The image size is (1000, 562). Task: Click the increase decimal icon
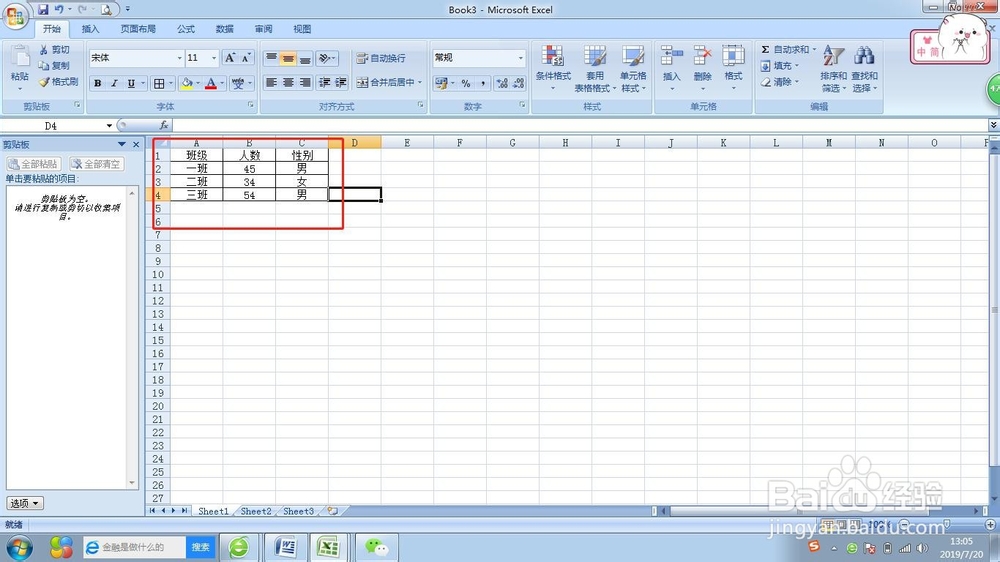pos(503,83)
